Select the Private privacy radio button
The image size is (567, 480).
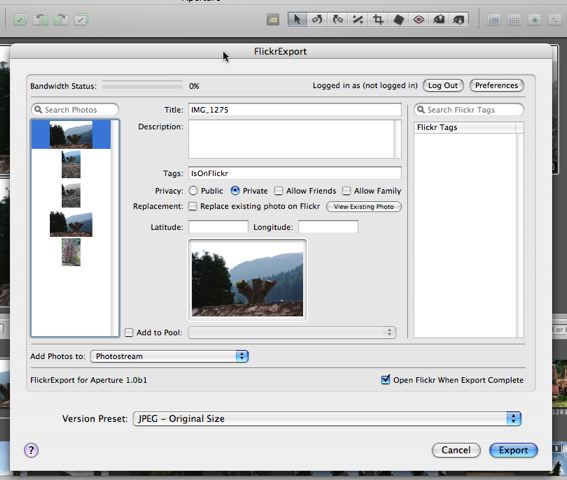235,191
